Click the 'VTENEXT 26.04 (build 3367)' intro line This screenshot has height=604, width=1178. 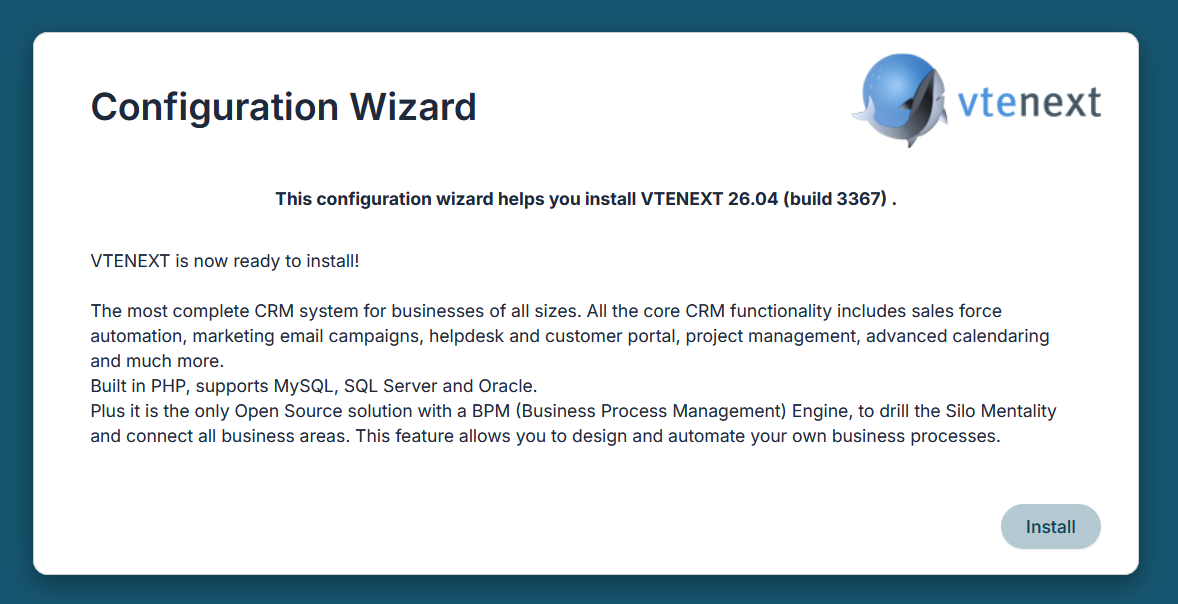[586, 199]
